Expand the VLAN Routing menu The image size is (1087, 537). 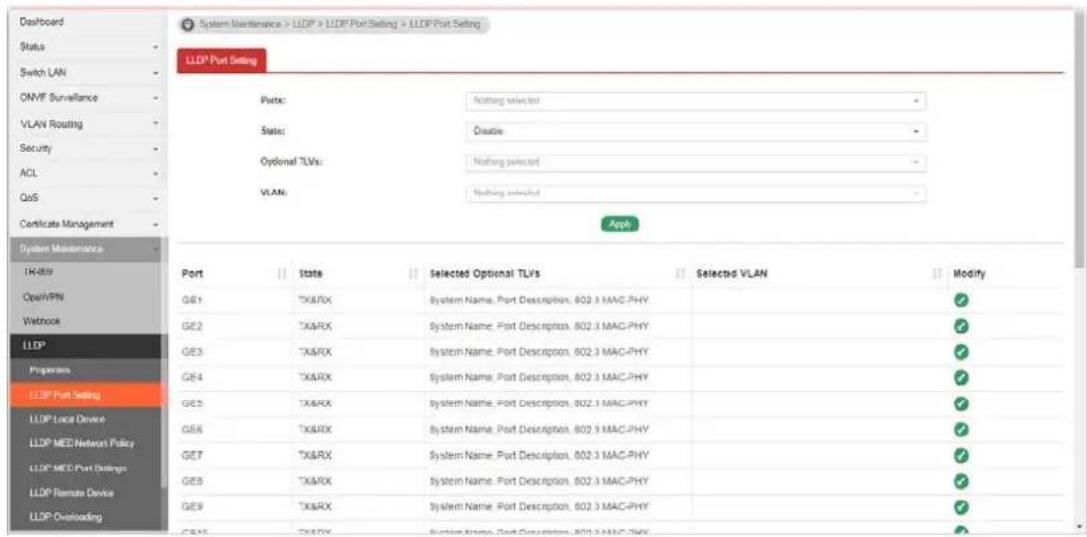[87, 124]
